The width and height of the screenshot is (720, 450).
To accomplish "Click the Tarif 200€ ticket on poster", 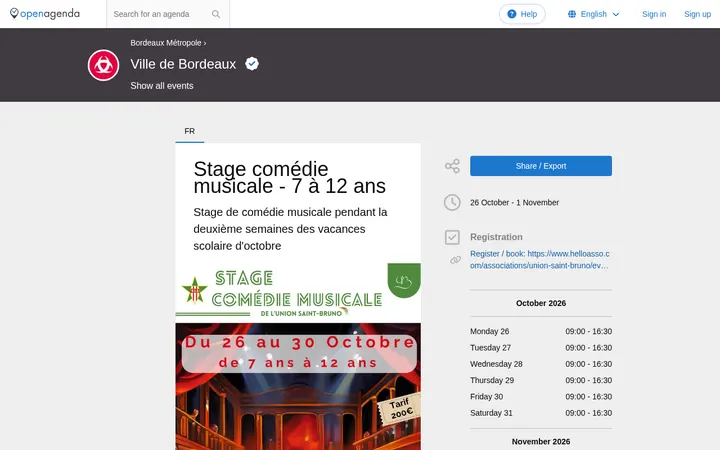I will coord(399,408).
